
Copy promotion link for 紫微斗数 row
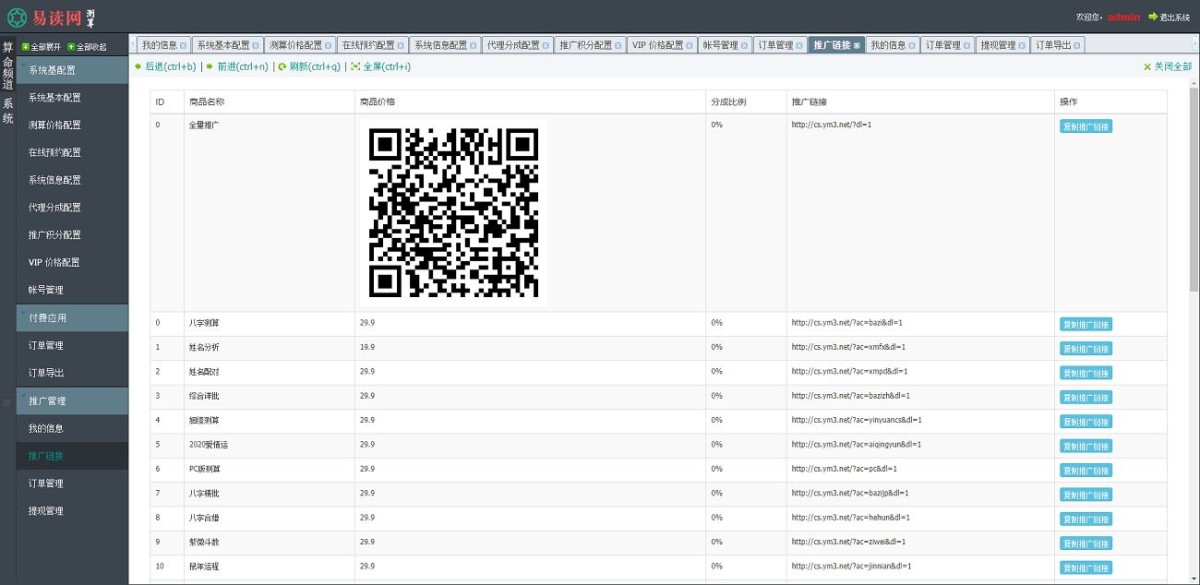pos(1085,543)
